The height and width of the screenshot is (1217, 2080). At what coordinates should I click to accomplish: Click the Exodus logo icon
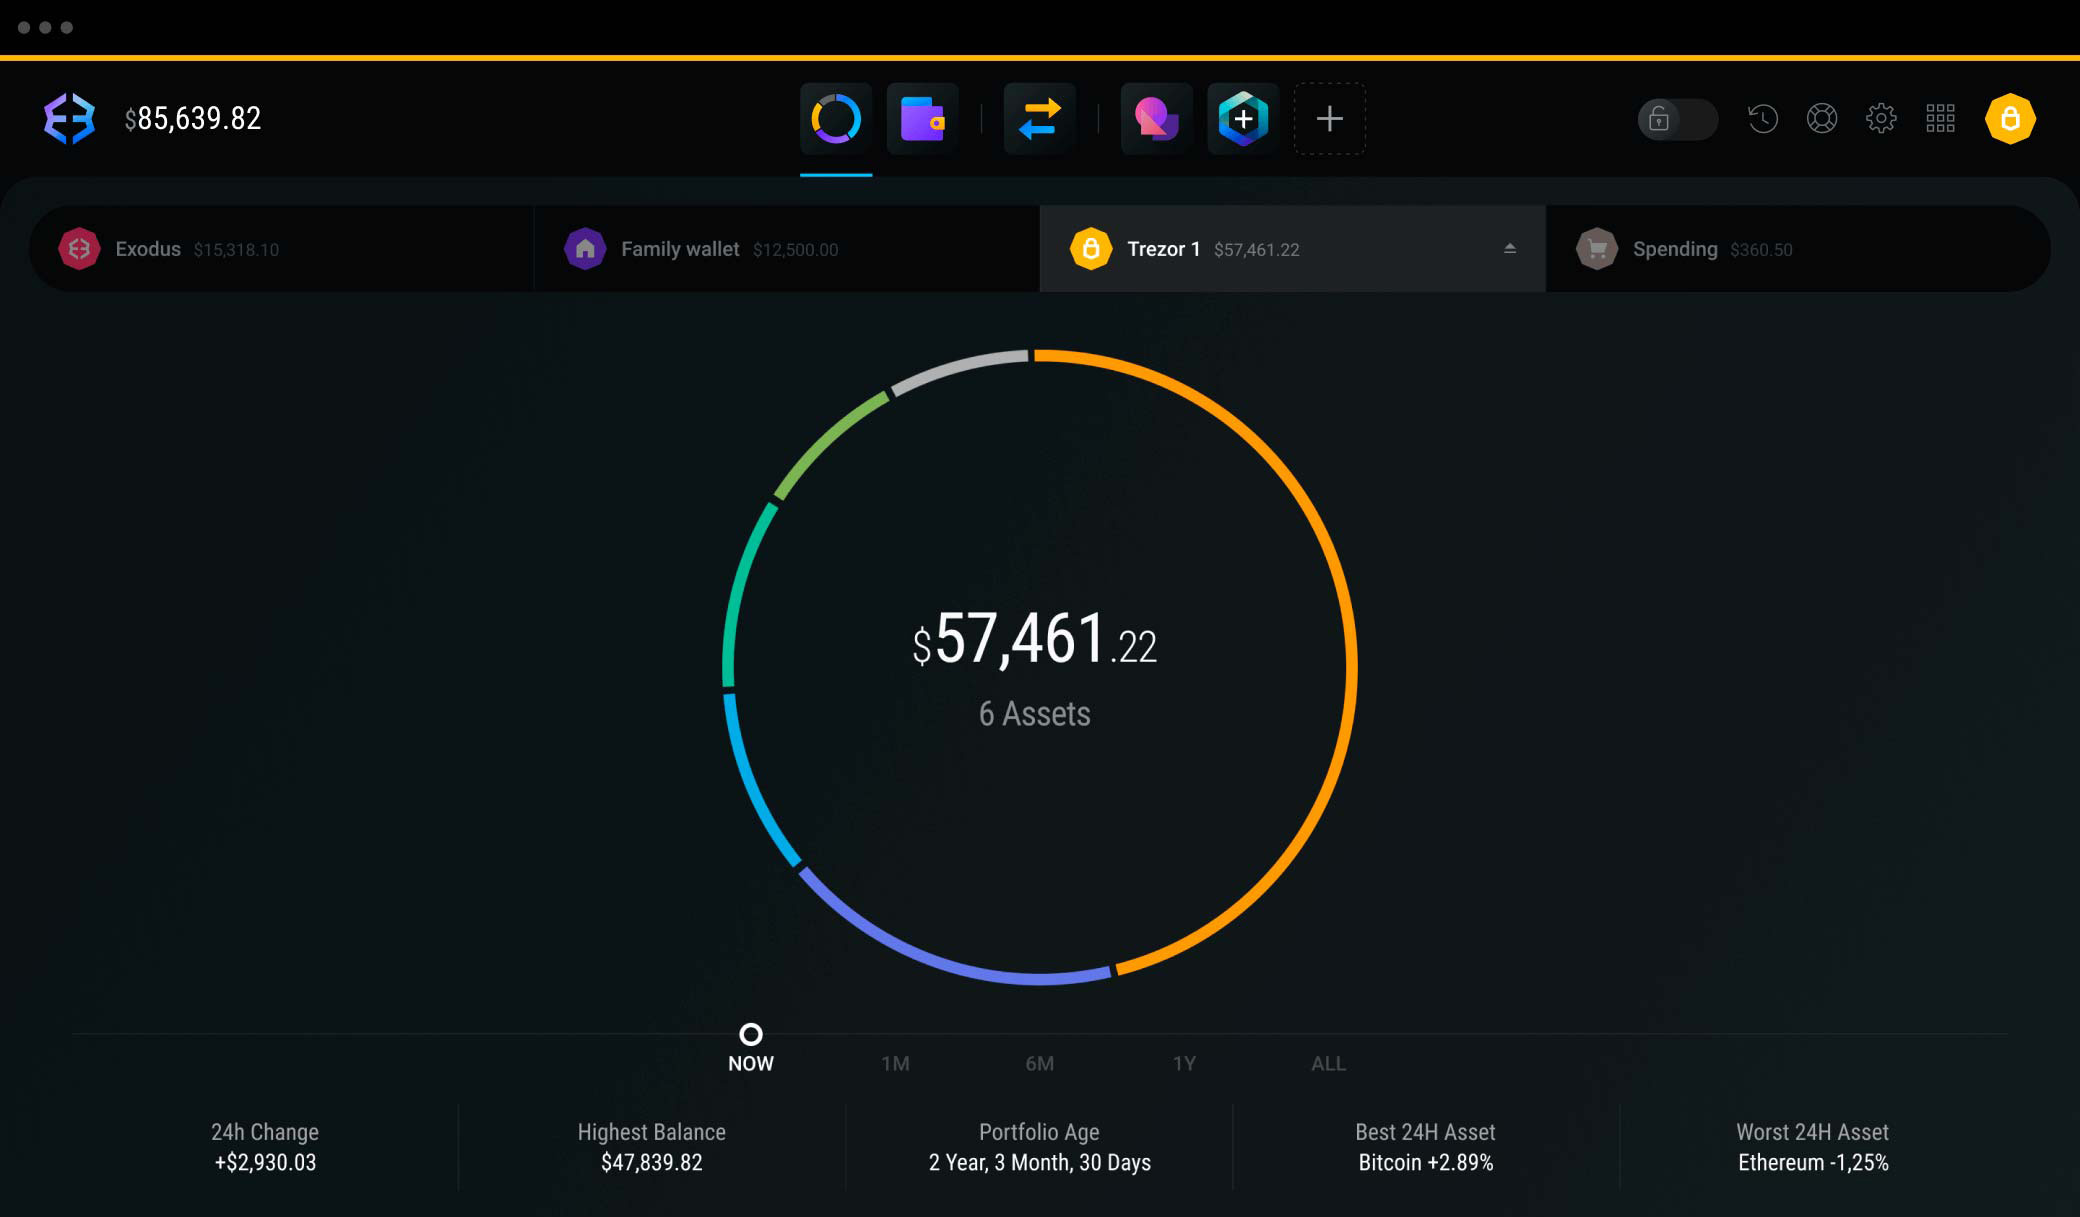[x=68, y=118]
